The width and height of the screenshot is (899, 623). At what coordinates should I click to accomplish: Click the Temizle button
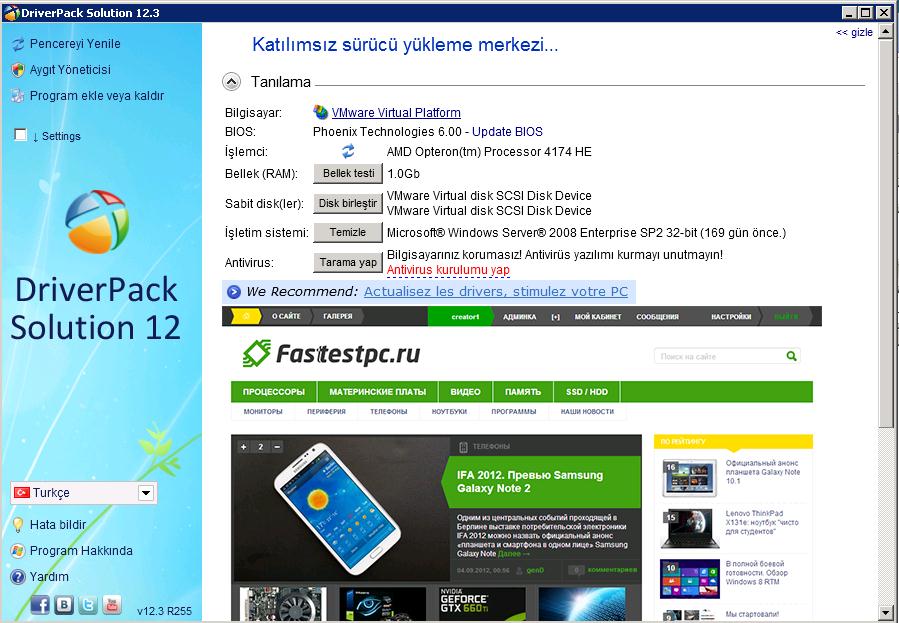tap(348, 233)
